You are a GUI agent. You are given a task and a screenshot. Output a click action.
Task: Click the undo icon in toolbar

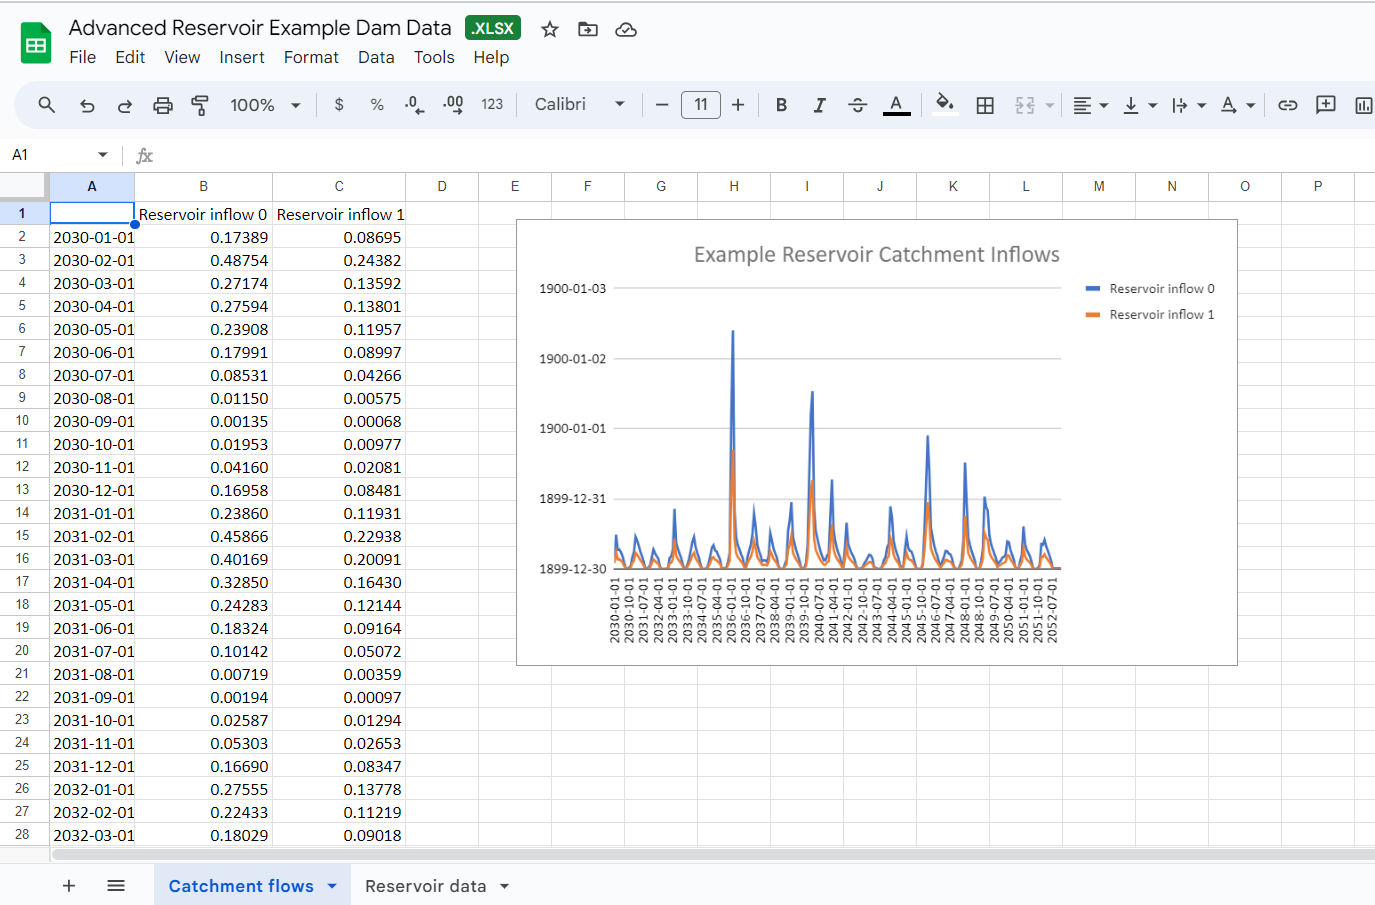click(87, 105)
